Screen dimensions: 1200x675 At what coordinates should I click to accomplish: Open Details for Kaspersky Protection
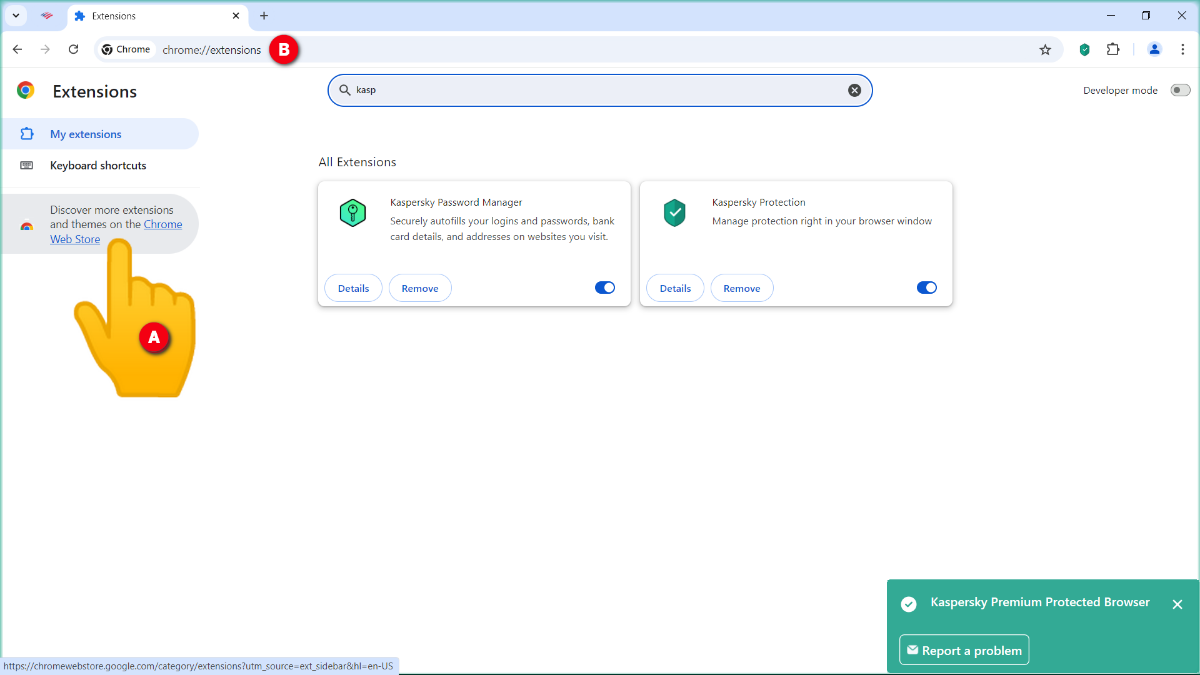[675, 288]
